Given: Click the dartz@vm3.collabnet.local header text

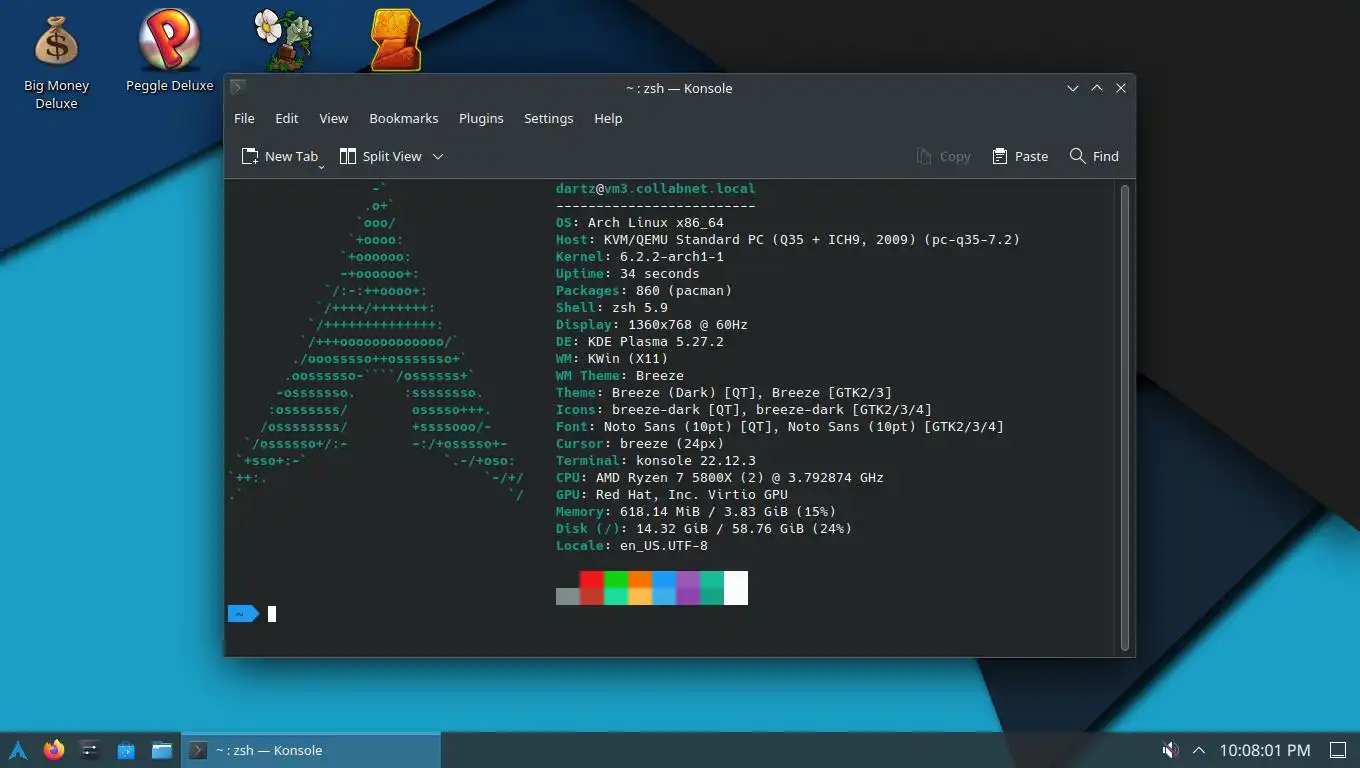Looking at the screenshot, I should (656, 188).
